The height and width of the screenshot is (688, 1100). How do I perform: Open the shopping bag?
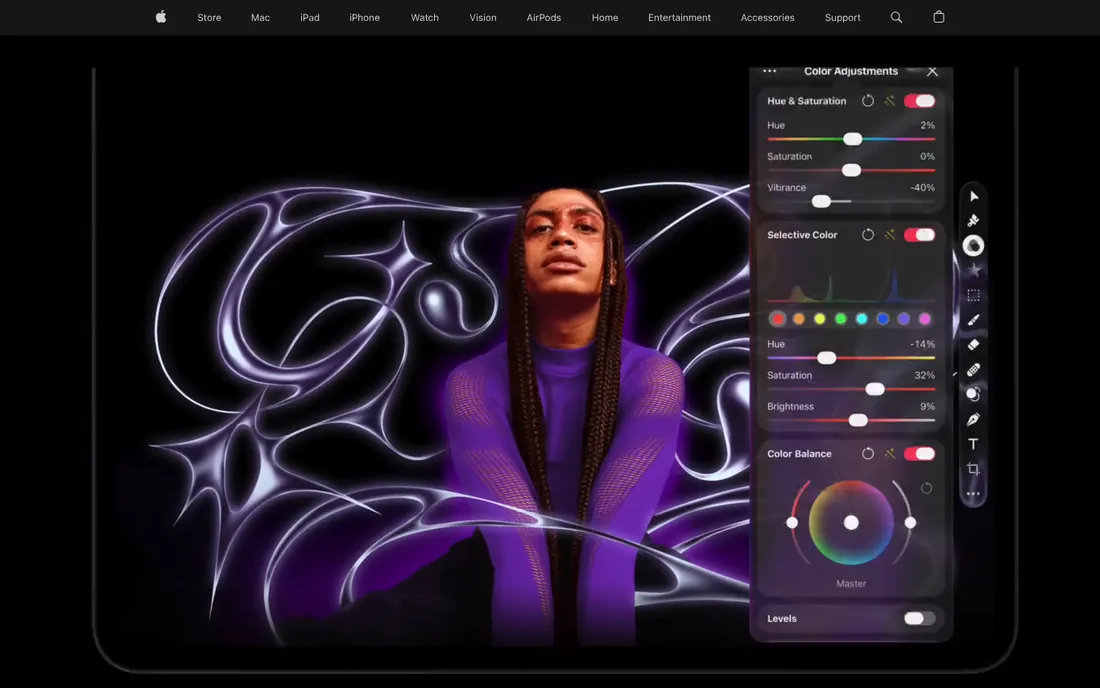939,17
